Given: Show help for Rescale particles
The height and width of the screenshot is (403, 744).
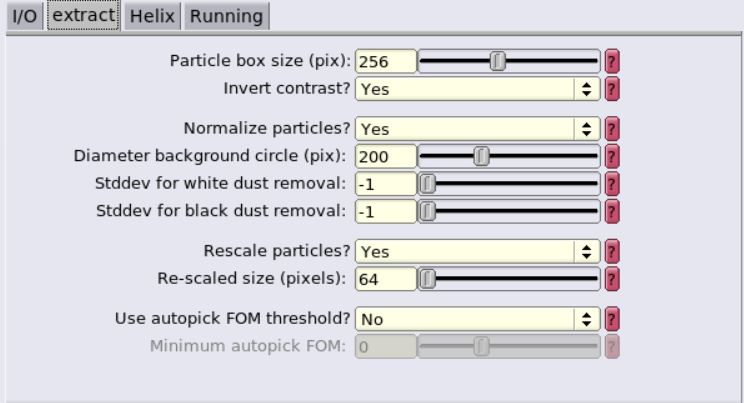Looking at the screenshot, I should [x=612, y=251].
